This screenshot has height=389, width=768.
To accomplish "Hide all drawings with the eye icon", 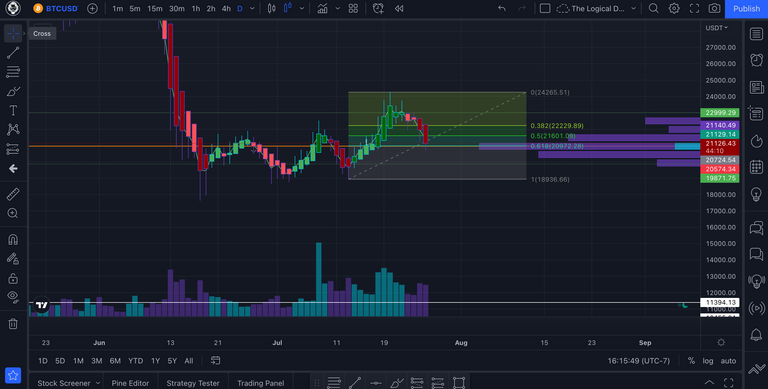I will [13, 297].
